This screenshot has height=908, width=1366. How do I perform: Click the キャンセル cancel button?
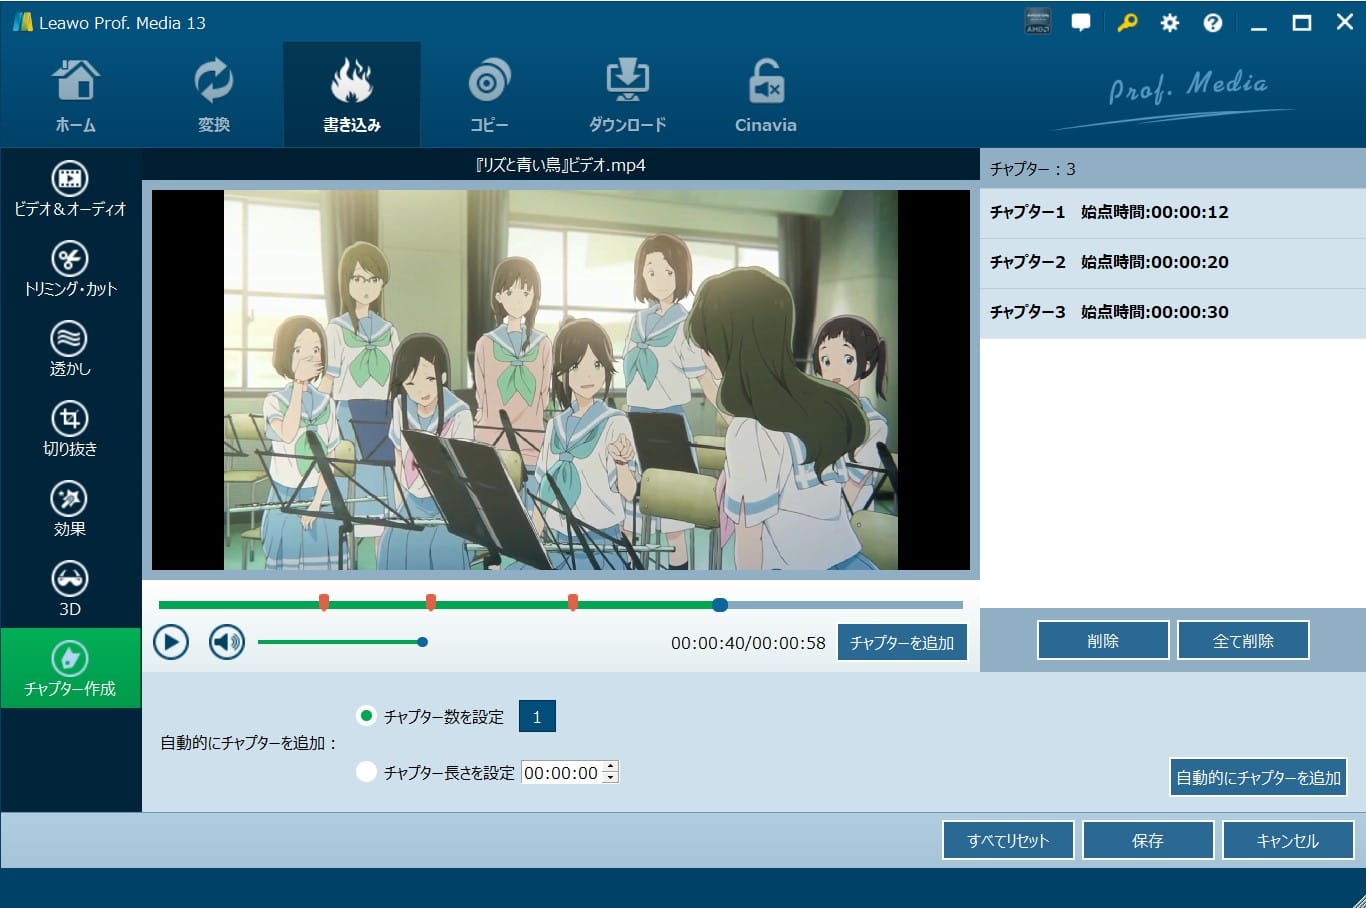[1288, 840]
